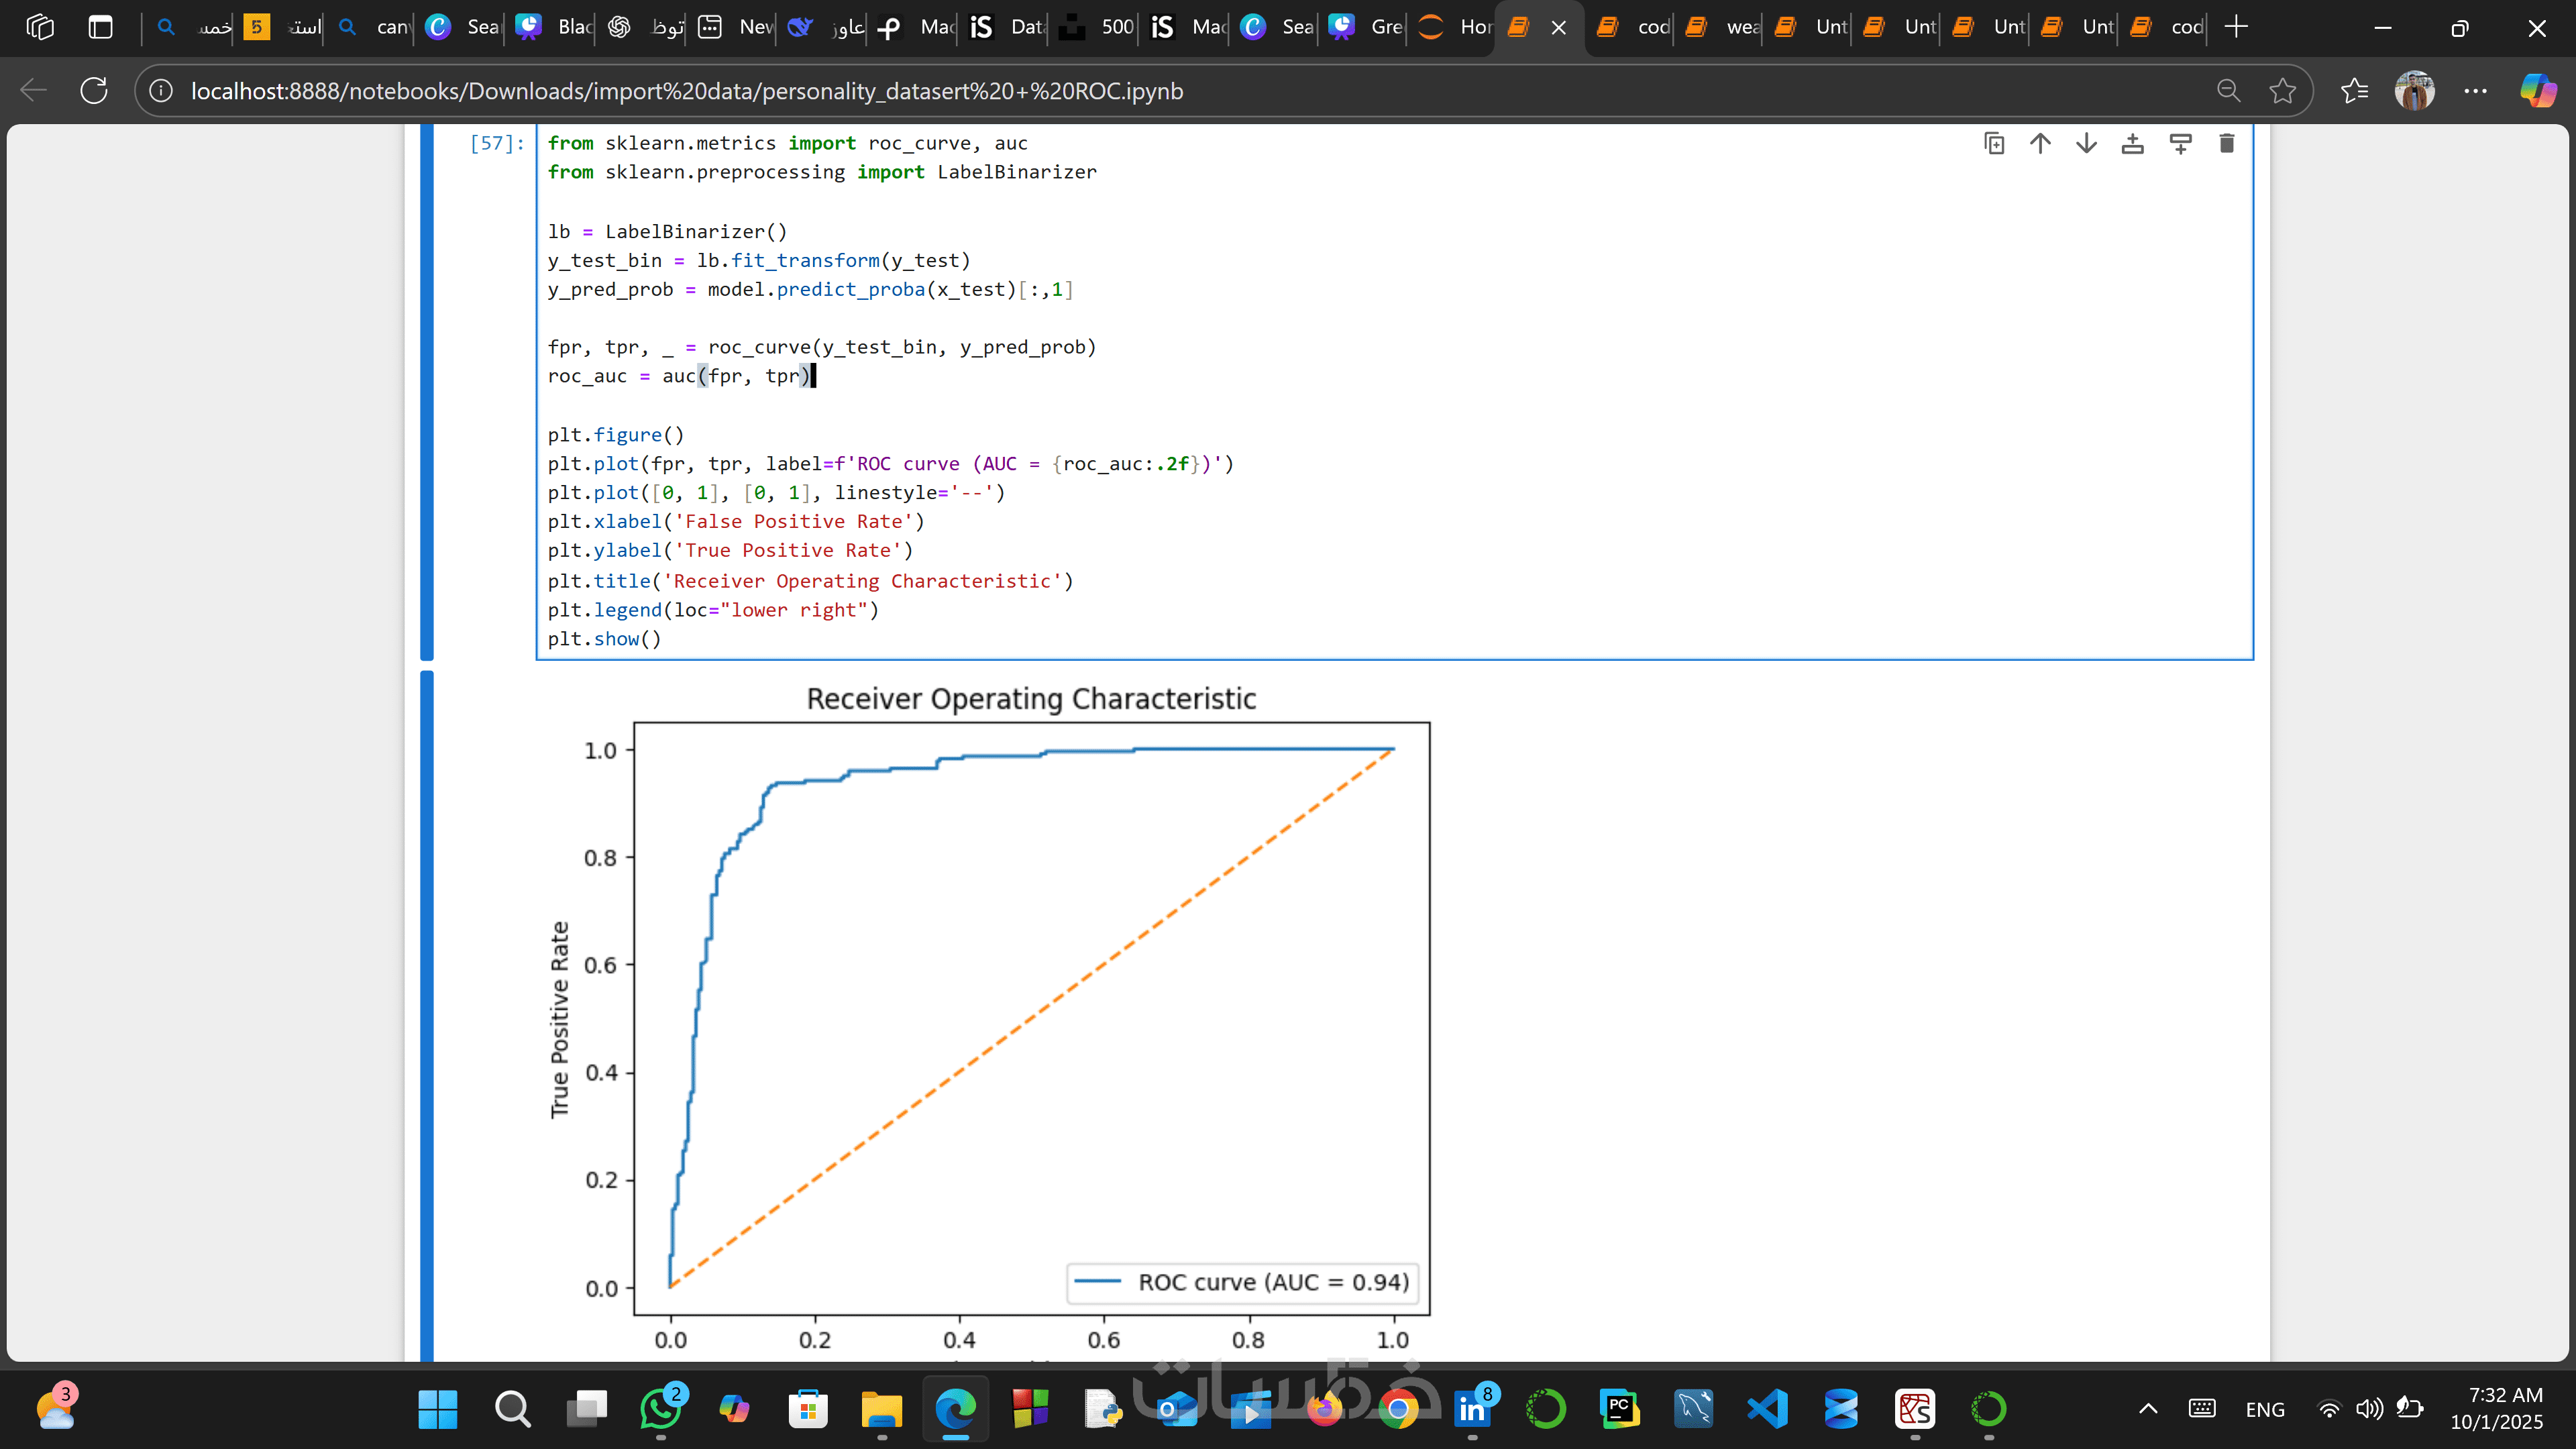Open a new browser tab
This screenshot has height=1449, width=2576.
2236,27
